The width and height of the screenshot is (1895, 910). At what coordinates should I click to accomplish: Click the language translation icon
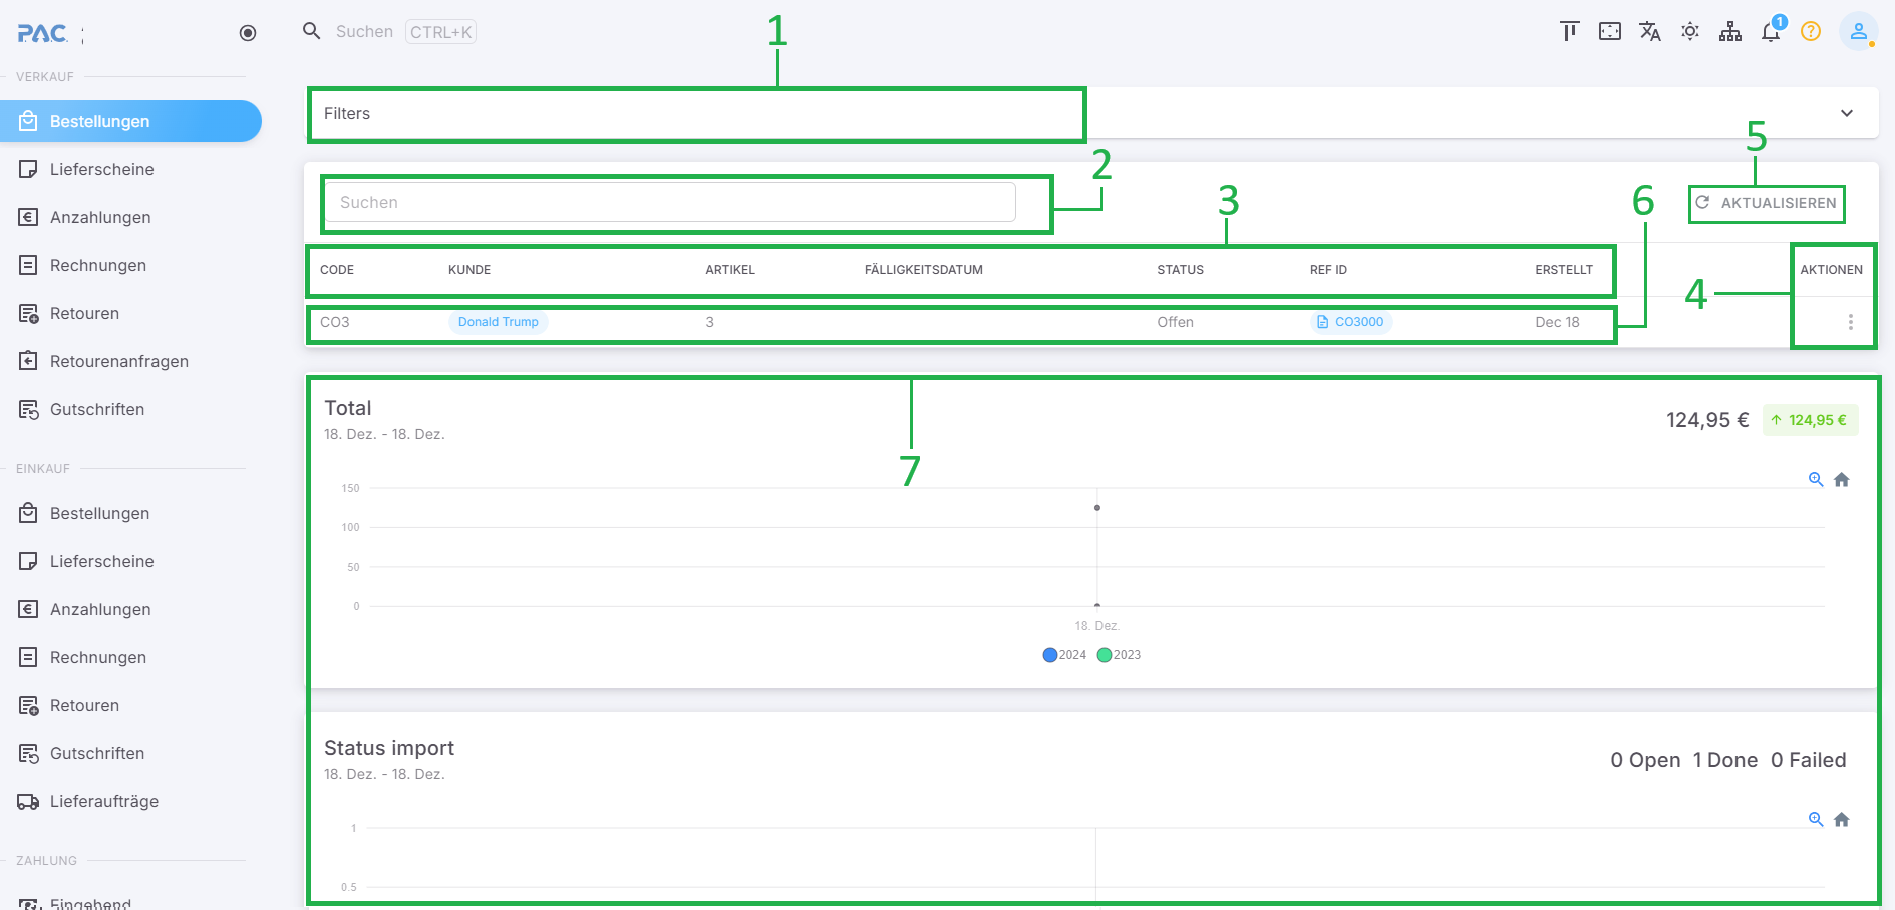pos(1650,32)
